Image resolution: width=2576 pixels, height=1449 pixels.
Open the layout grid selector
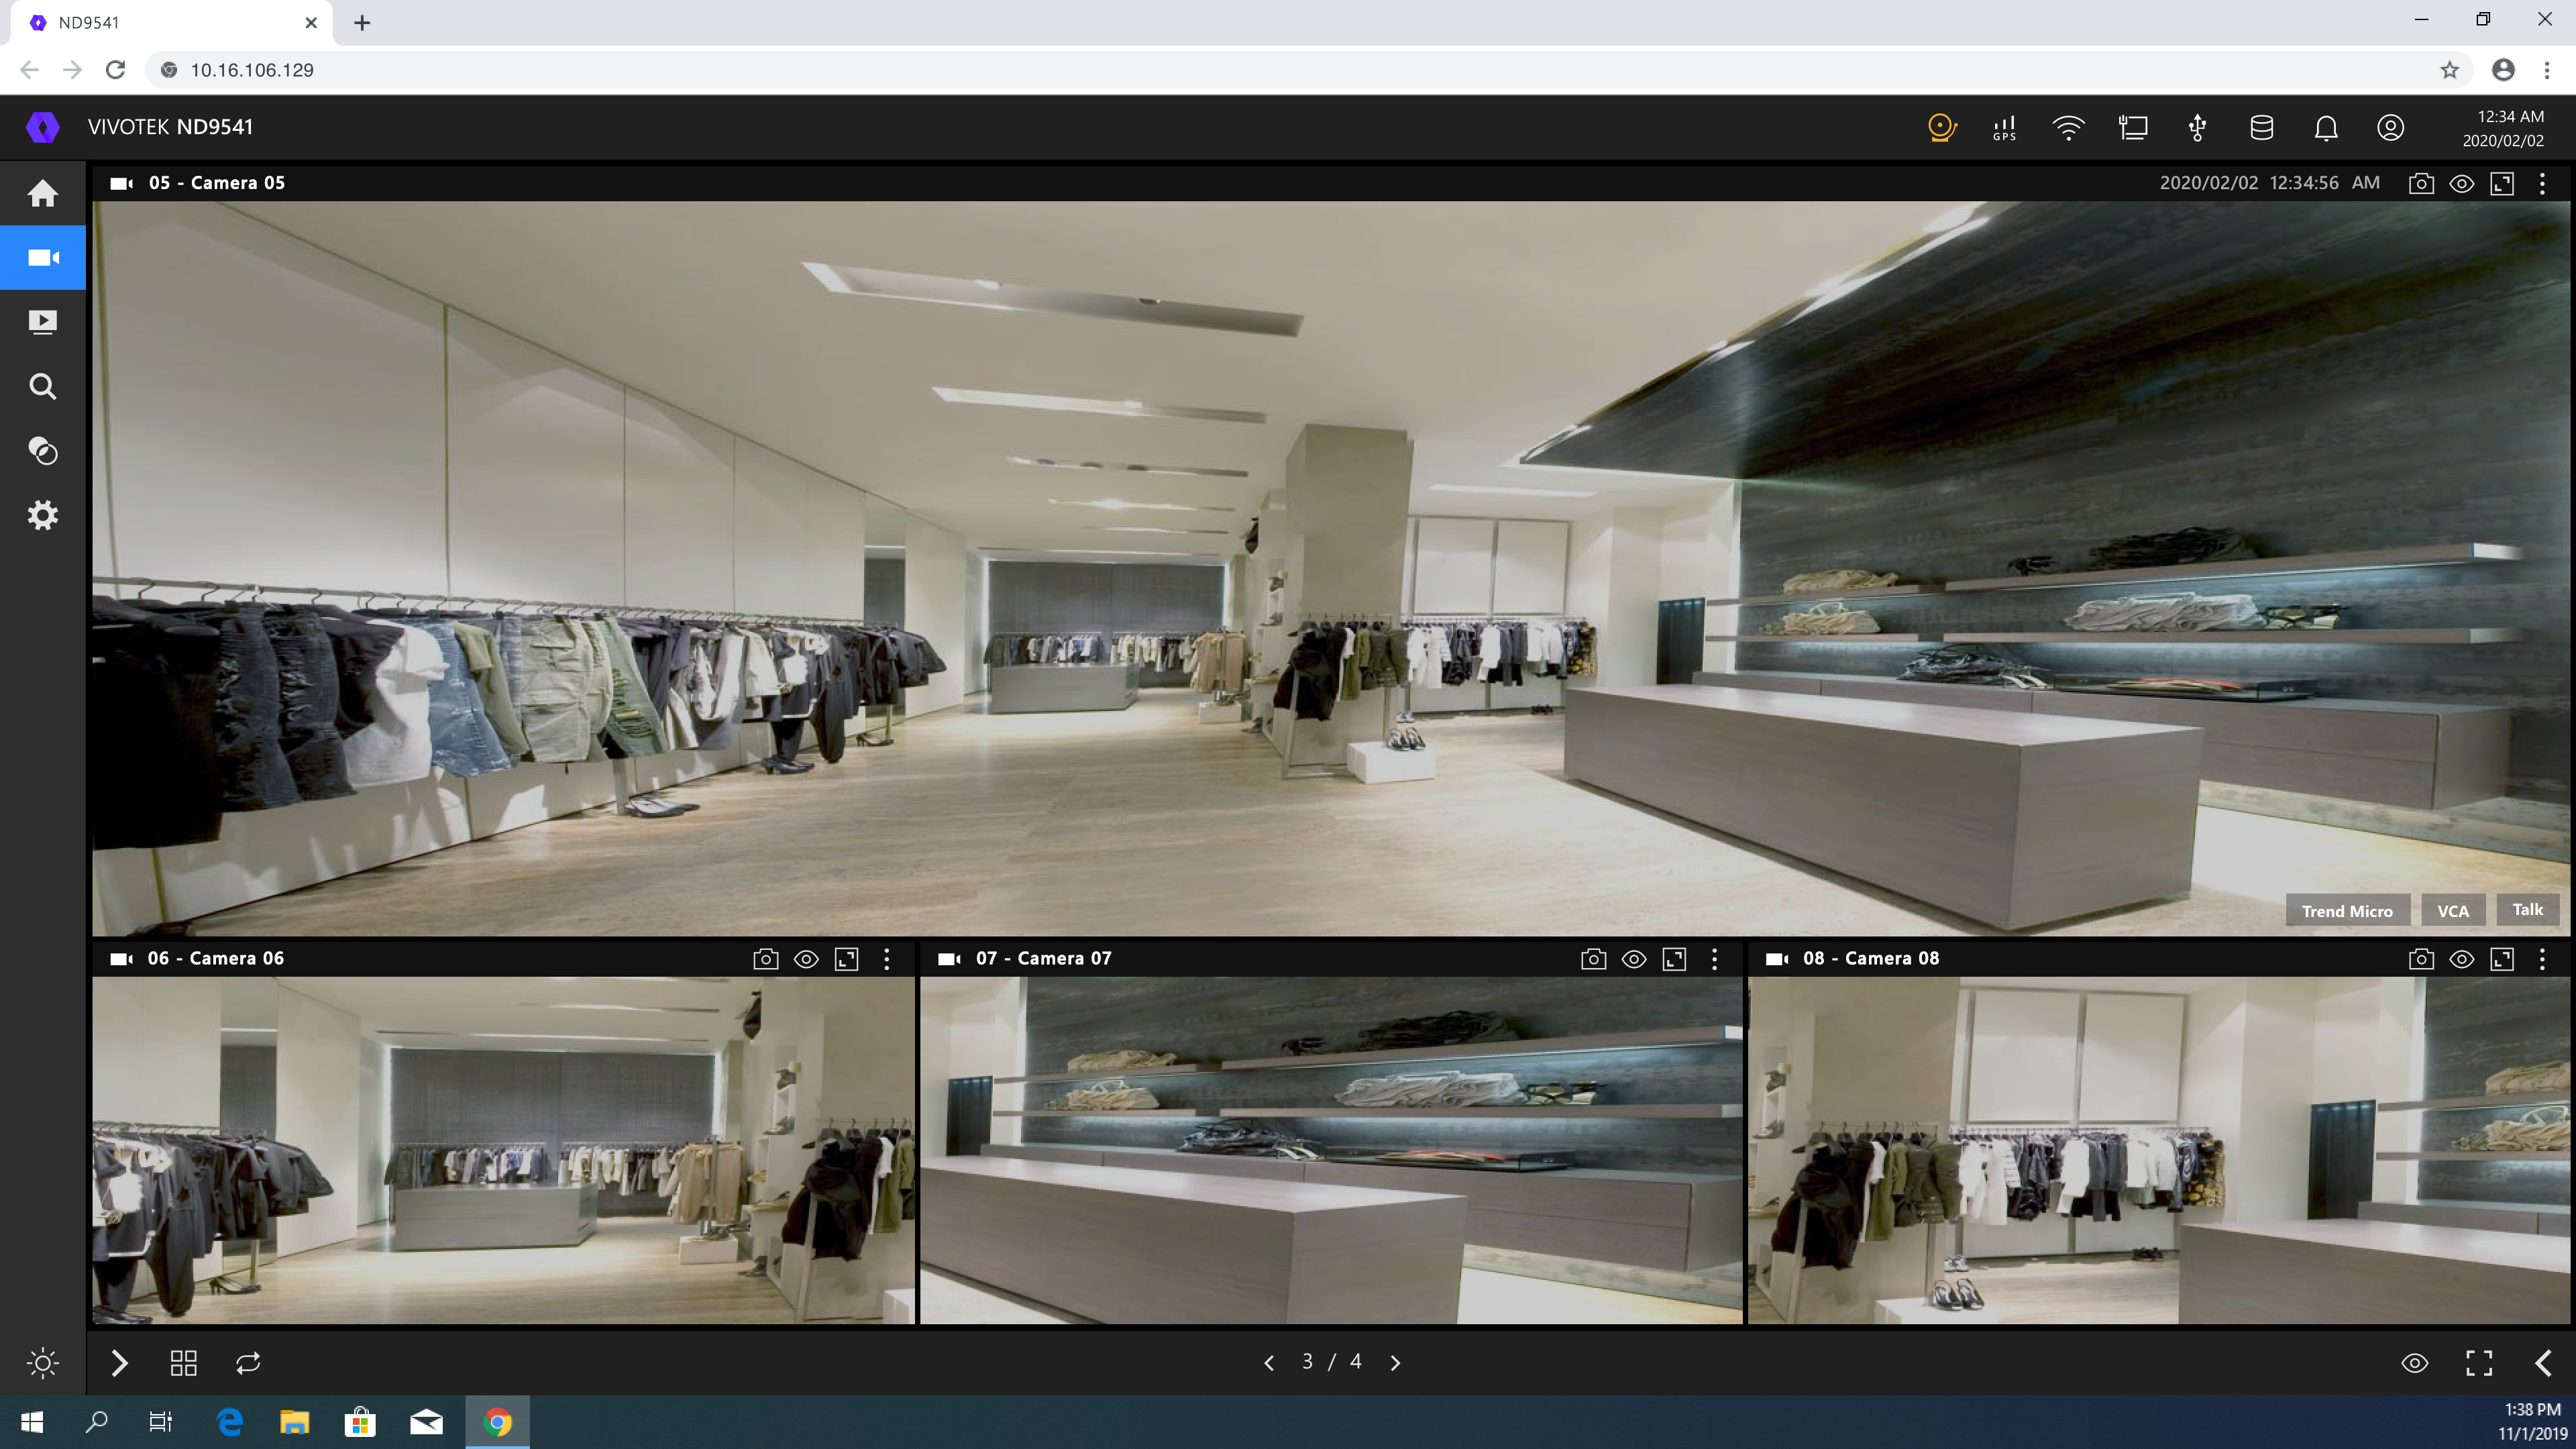click(183, 1363)
